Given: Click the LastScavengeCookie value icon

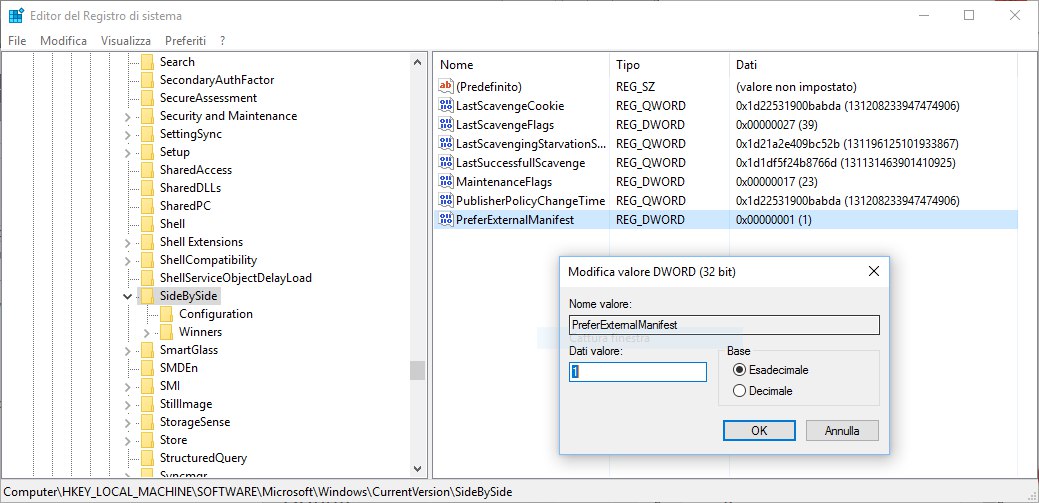Looking at the screenshot, I should tap(446, 106).
